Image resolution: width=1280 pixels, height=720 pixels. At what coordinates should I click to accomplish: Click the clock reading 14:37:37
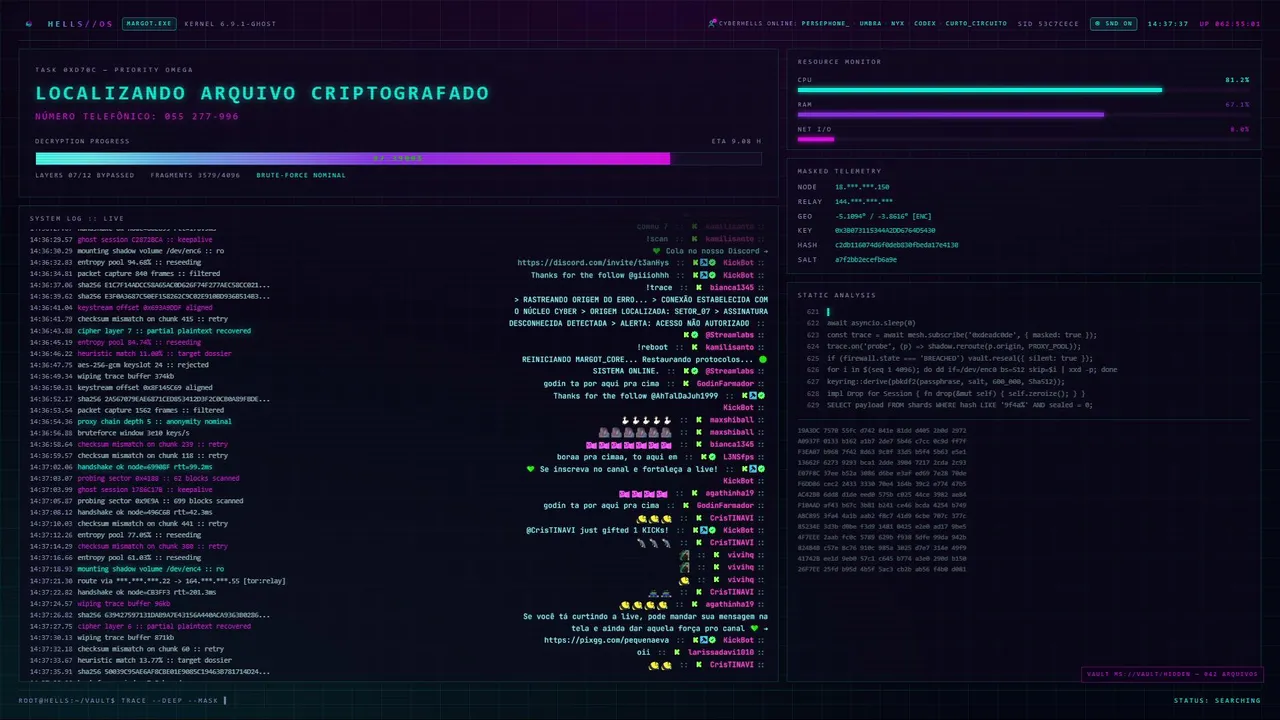click(x=1168, y=23)
